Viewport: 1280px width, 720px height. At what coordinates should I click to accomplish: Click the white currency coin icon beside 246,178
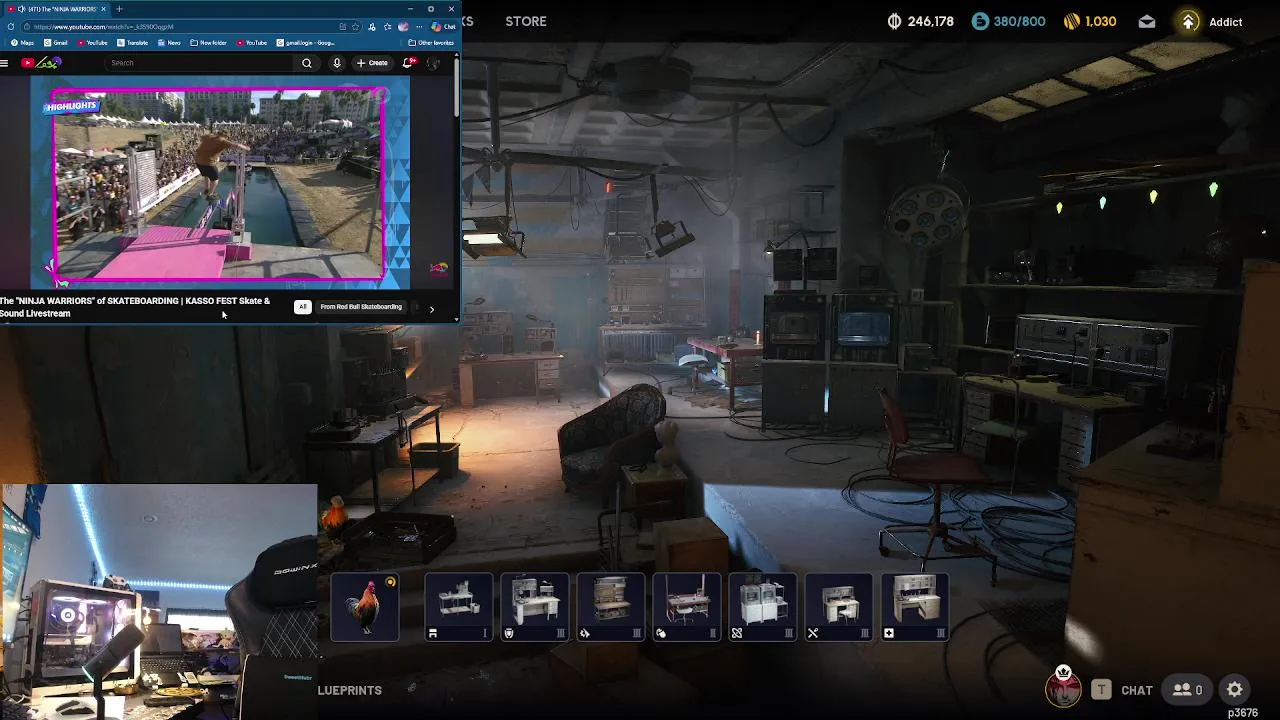[x=894, y=21]
